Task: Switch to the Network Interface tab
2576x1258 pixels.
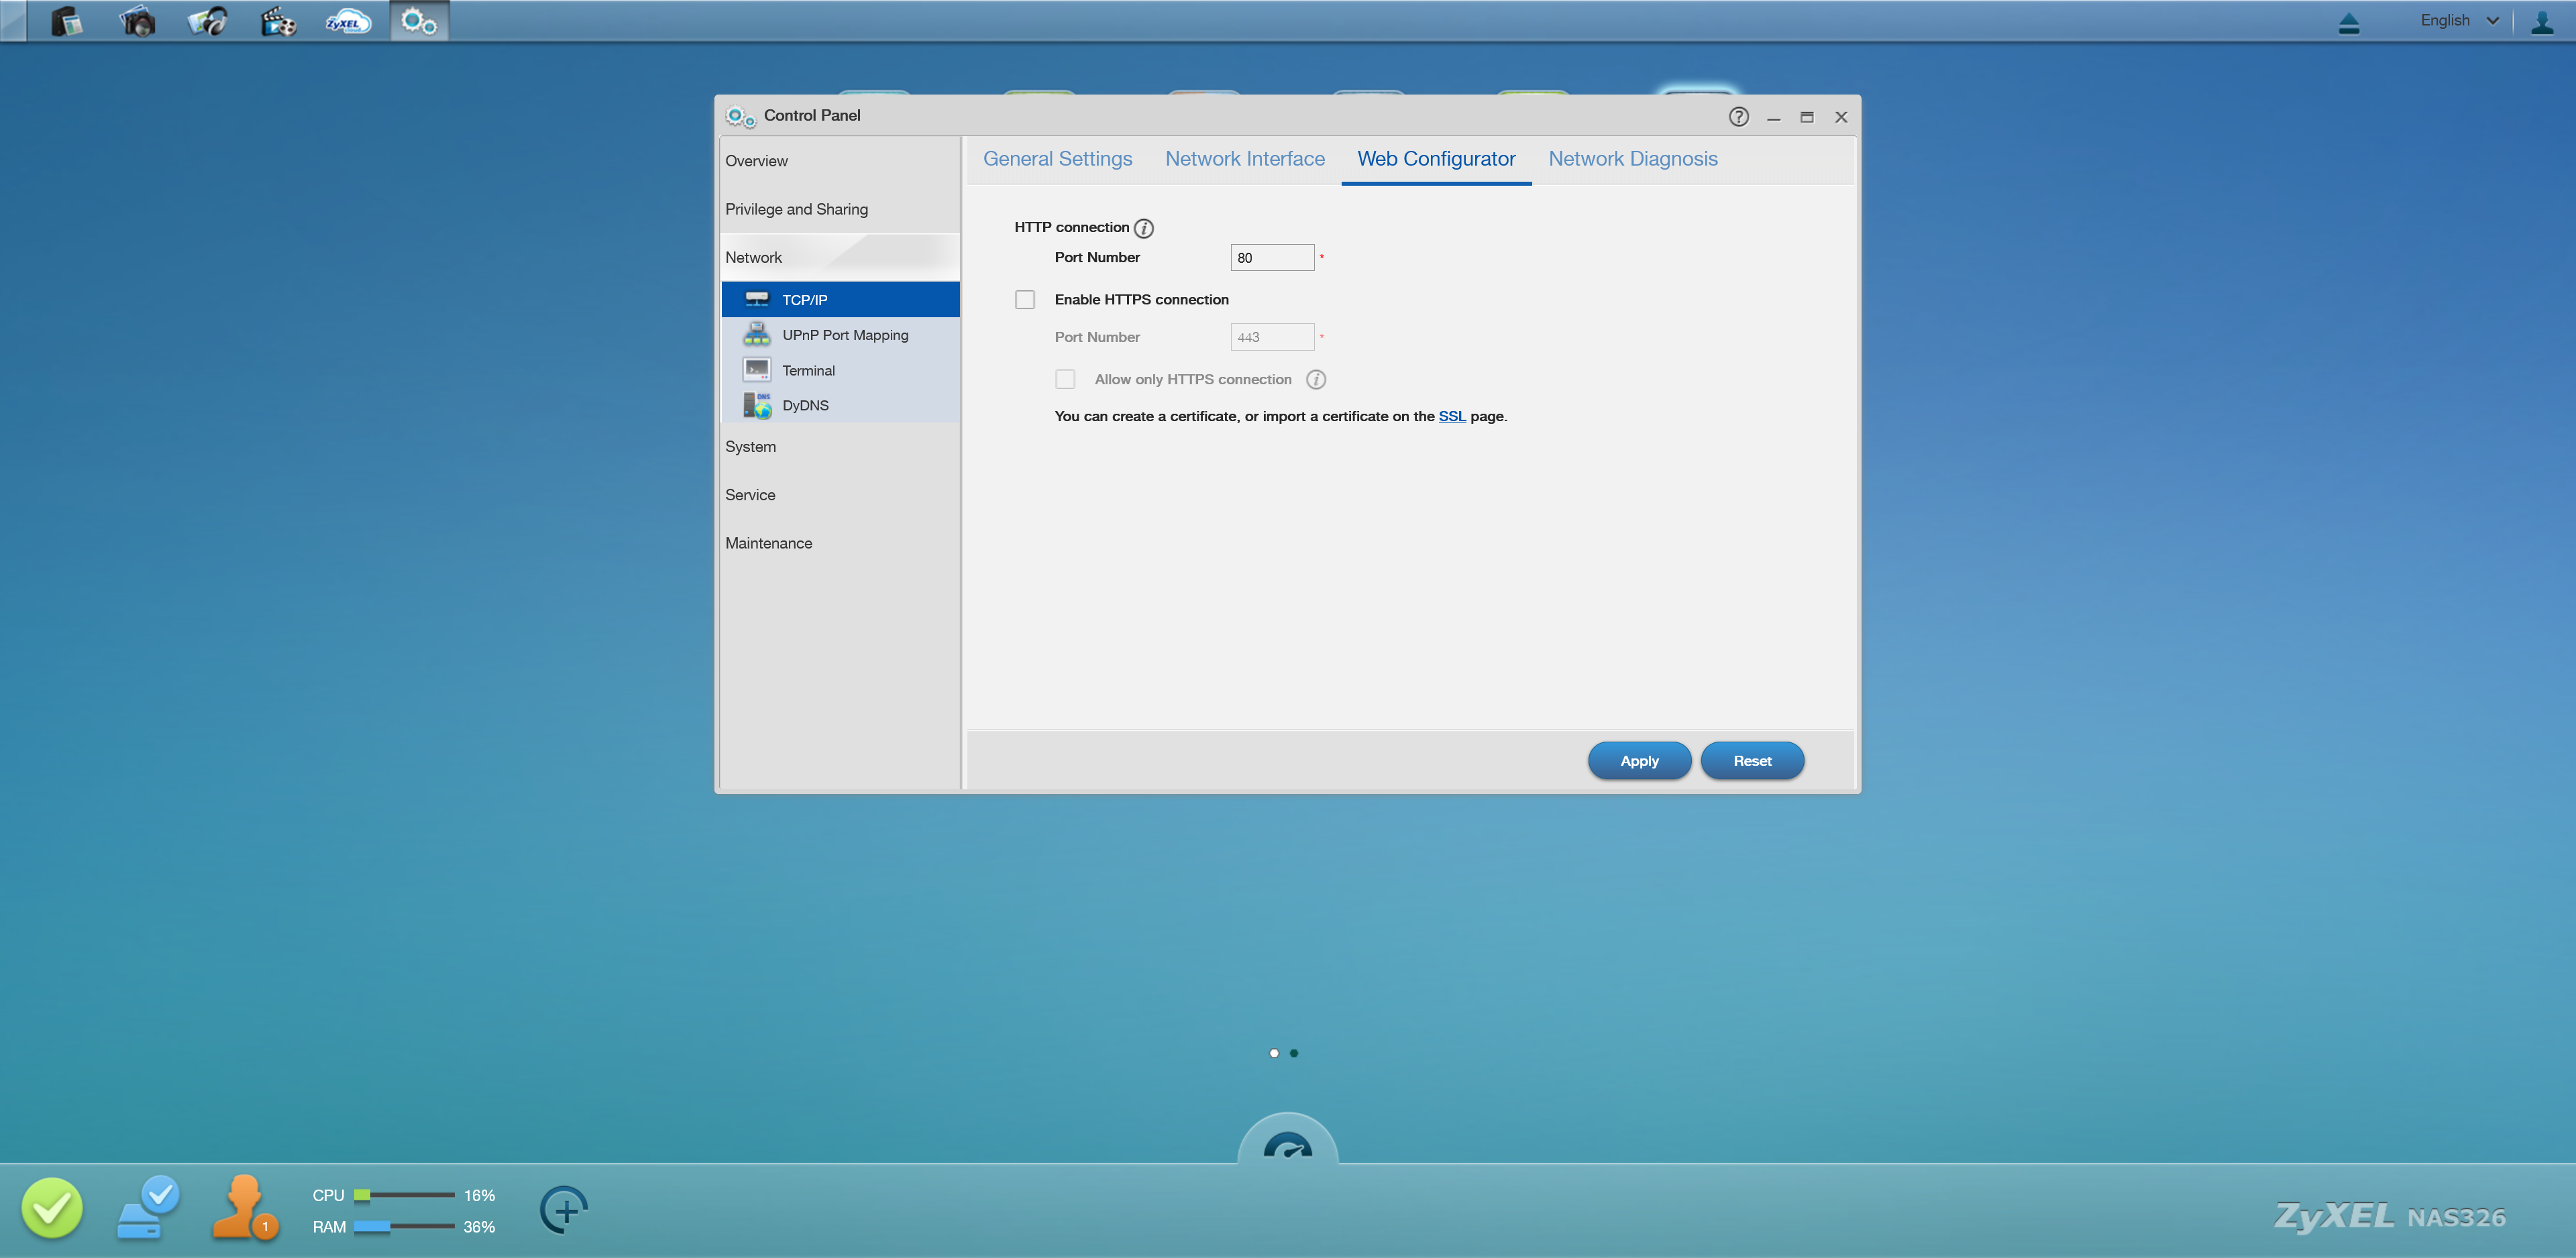Action: 1244,159
